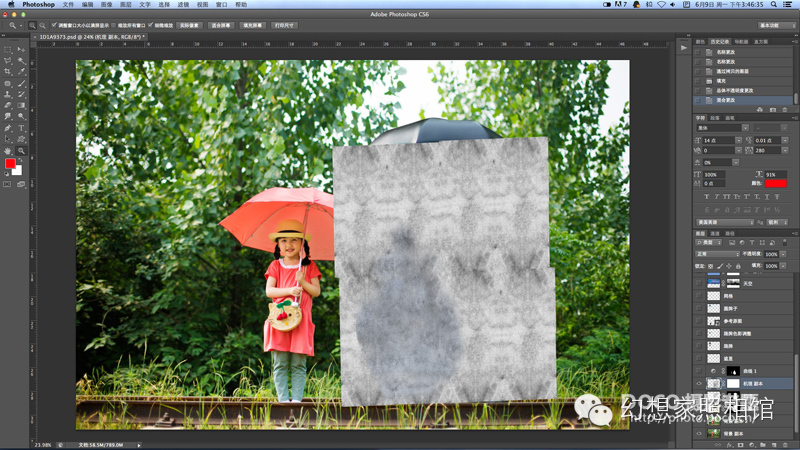The image size is (800, 450).
Task: Open layer fill 100% dropdown arrow
Action: pos(783,266)
